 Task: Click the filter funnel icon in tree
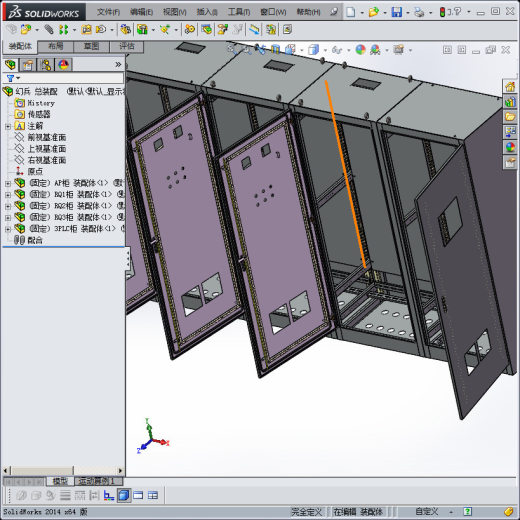pos(11,78)
